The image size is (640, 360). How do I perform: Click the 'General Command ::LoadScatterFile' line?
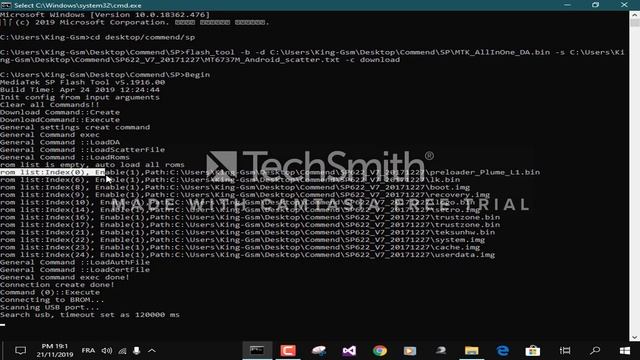(x=82, y=150)
